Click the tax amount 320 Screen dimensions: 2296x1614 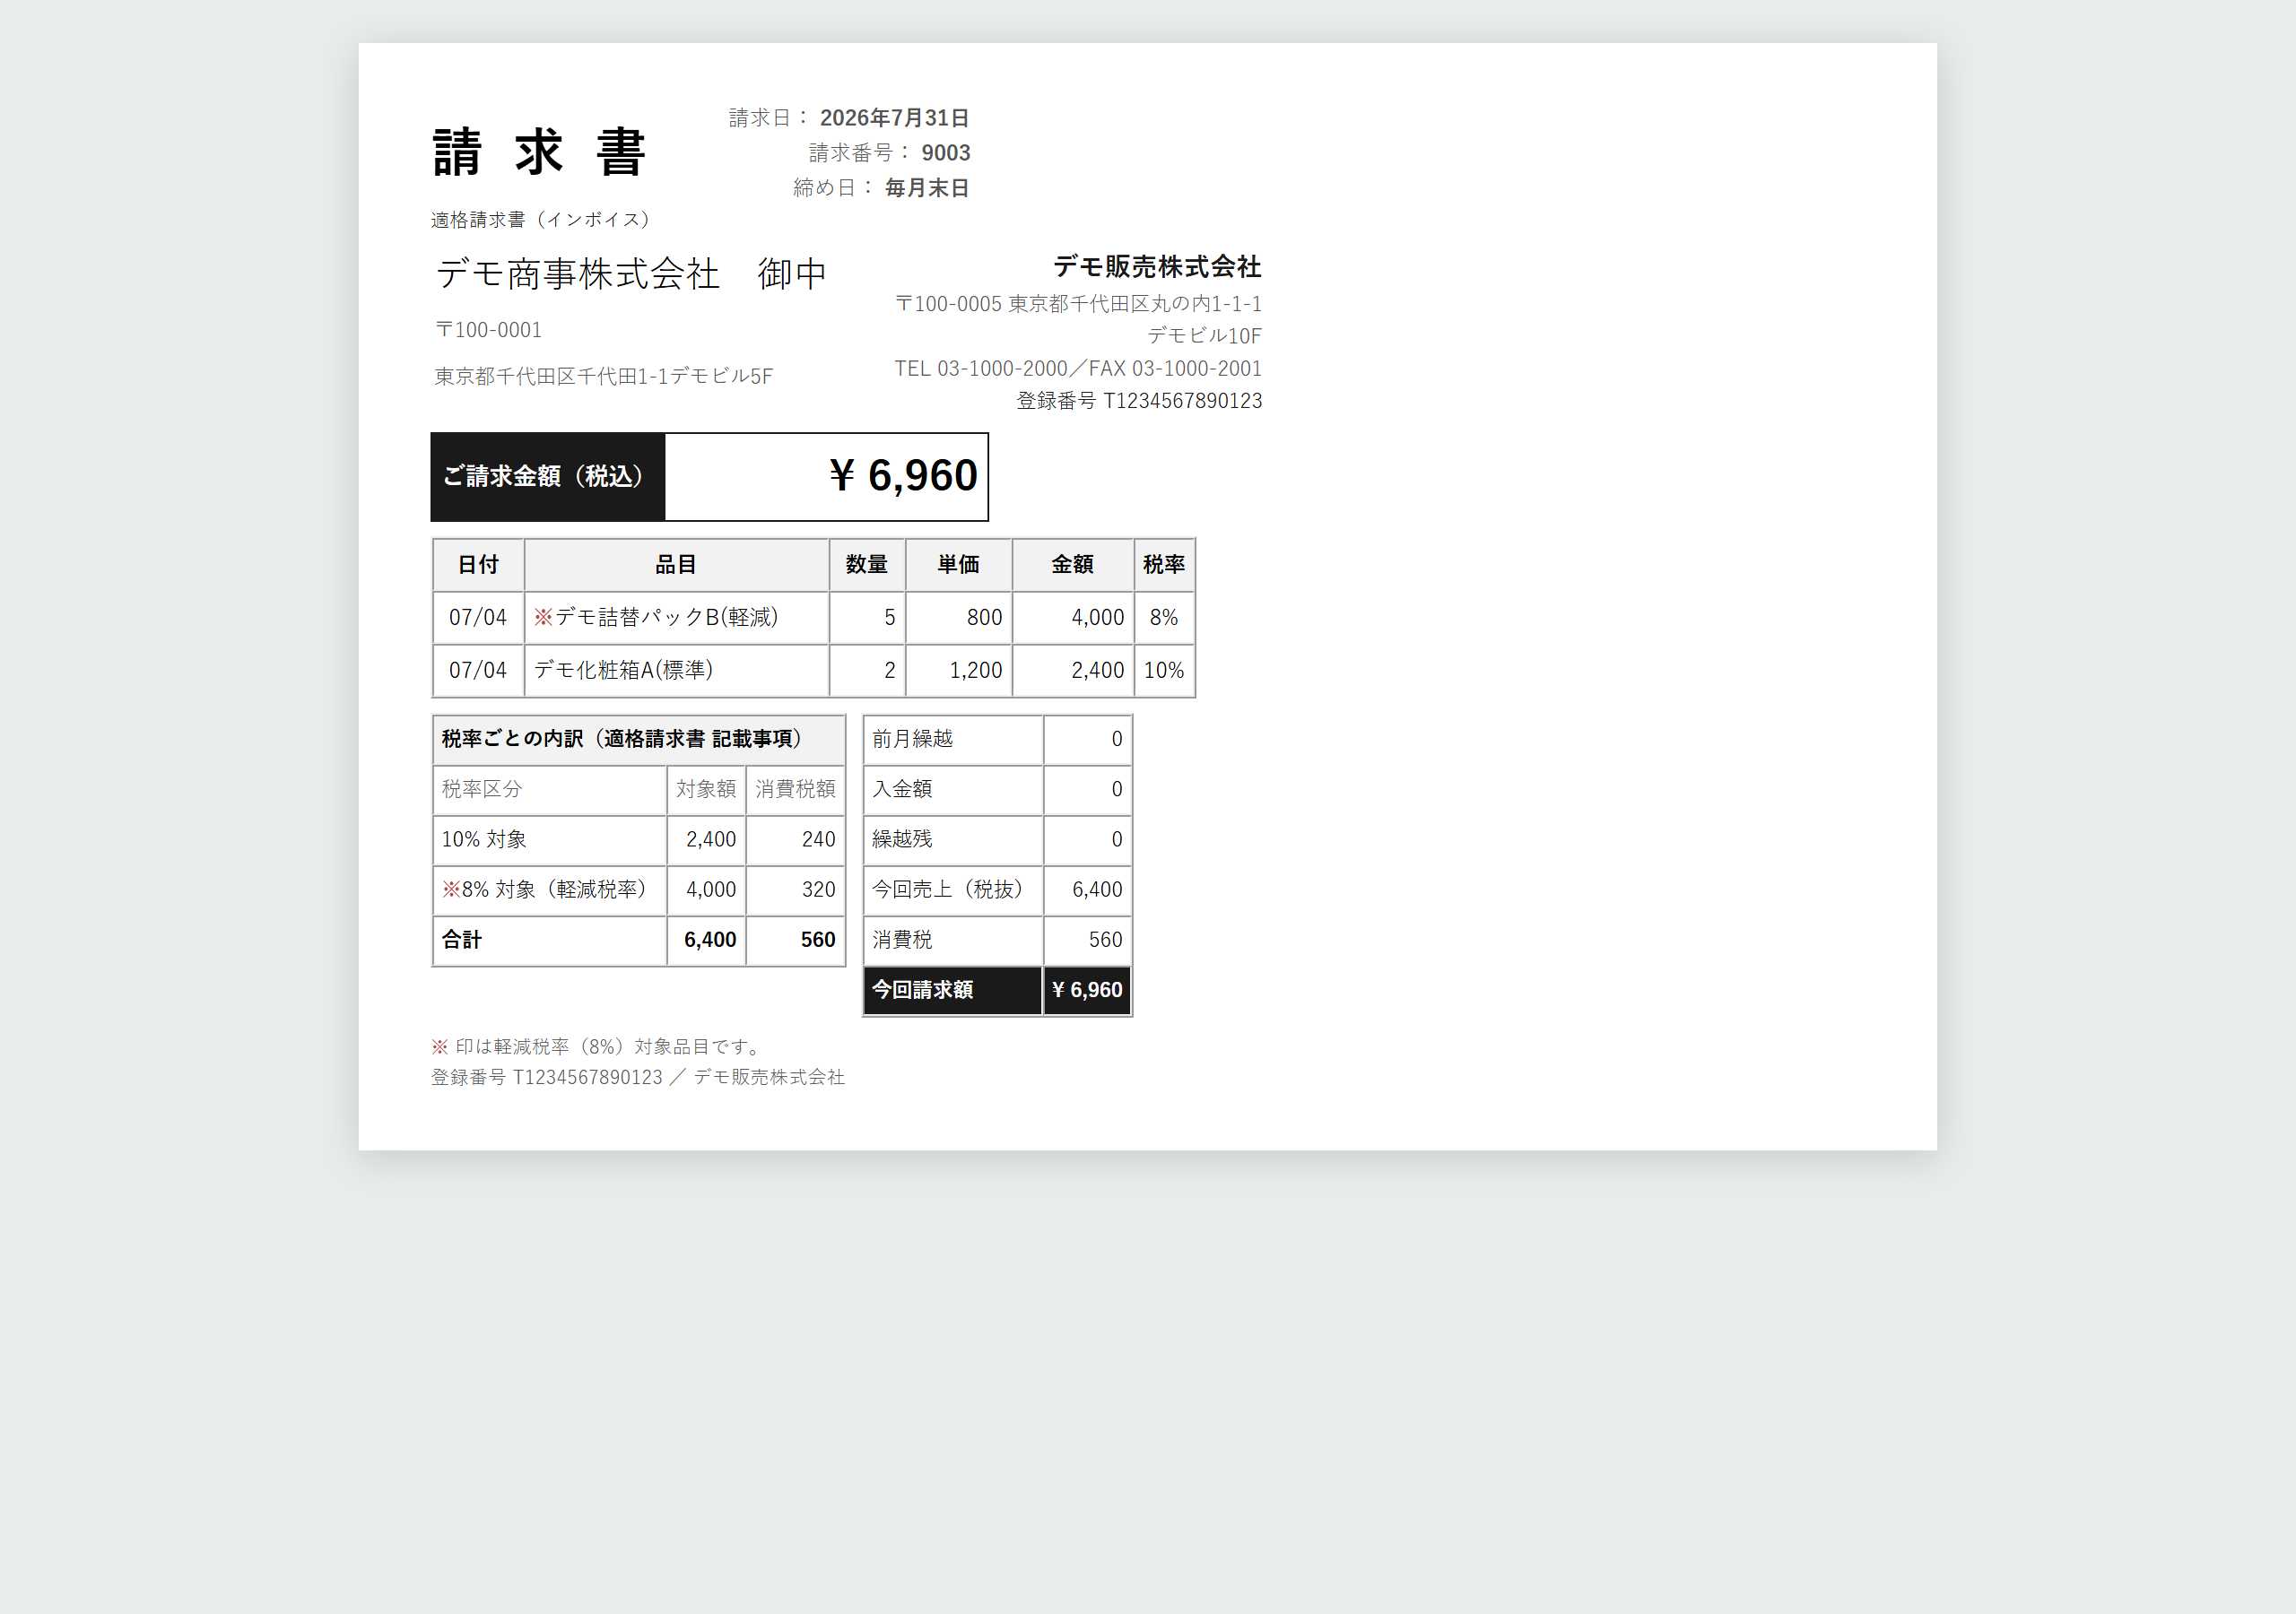click(x=795, y=890)
